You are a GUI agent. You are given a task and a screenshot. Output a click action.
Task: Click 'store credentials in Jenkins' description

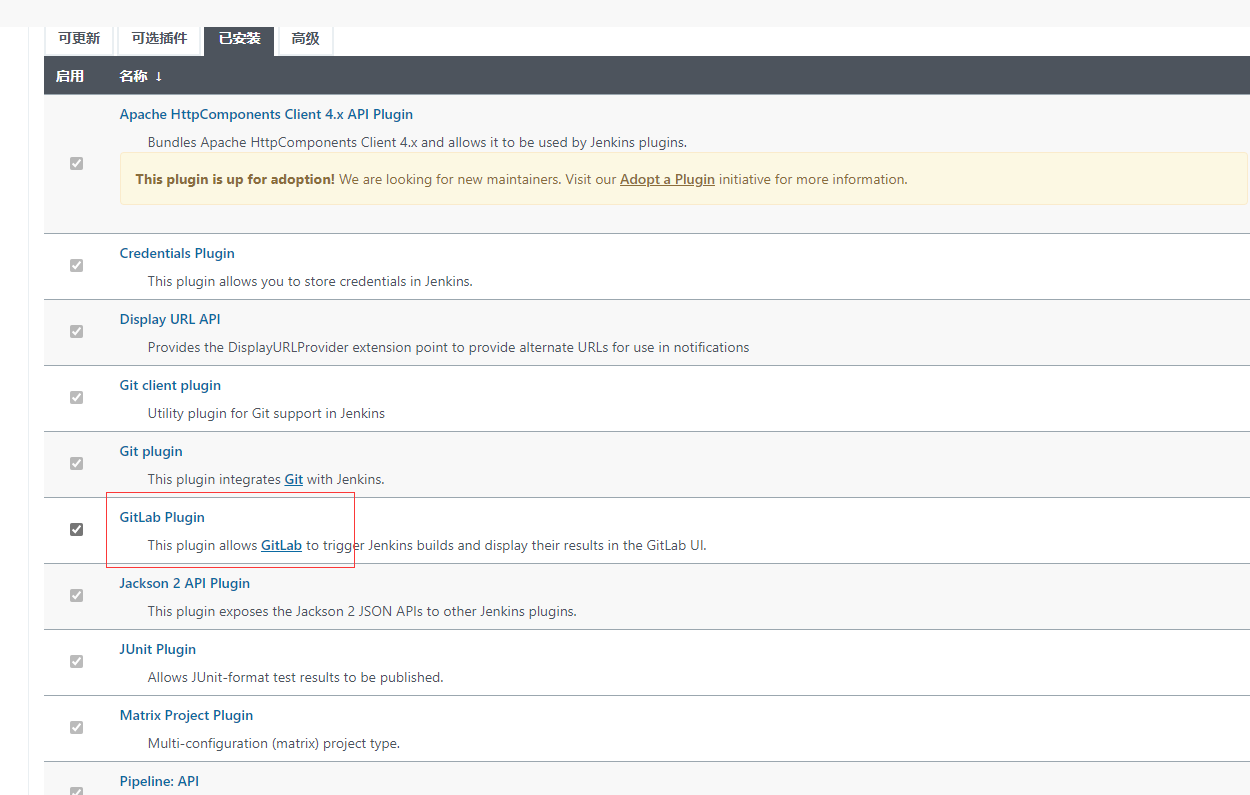click(310, 281)
